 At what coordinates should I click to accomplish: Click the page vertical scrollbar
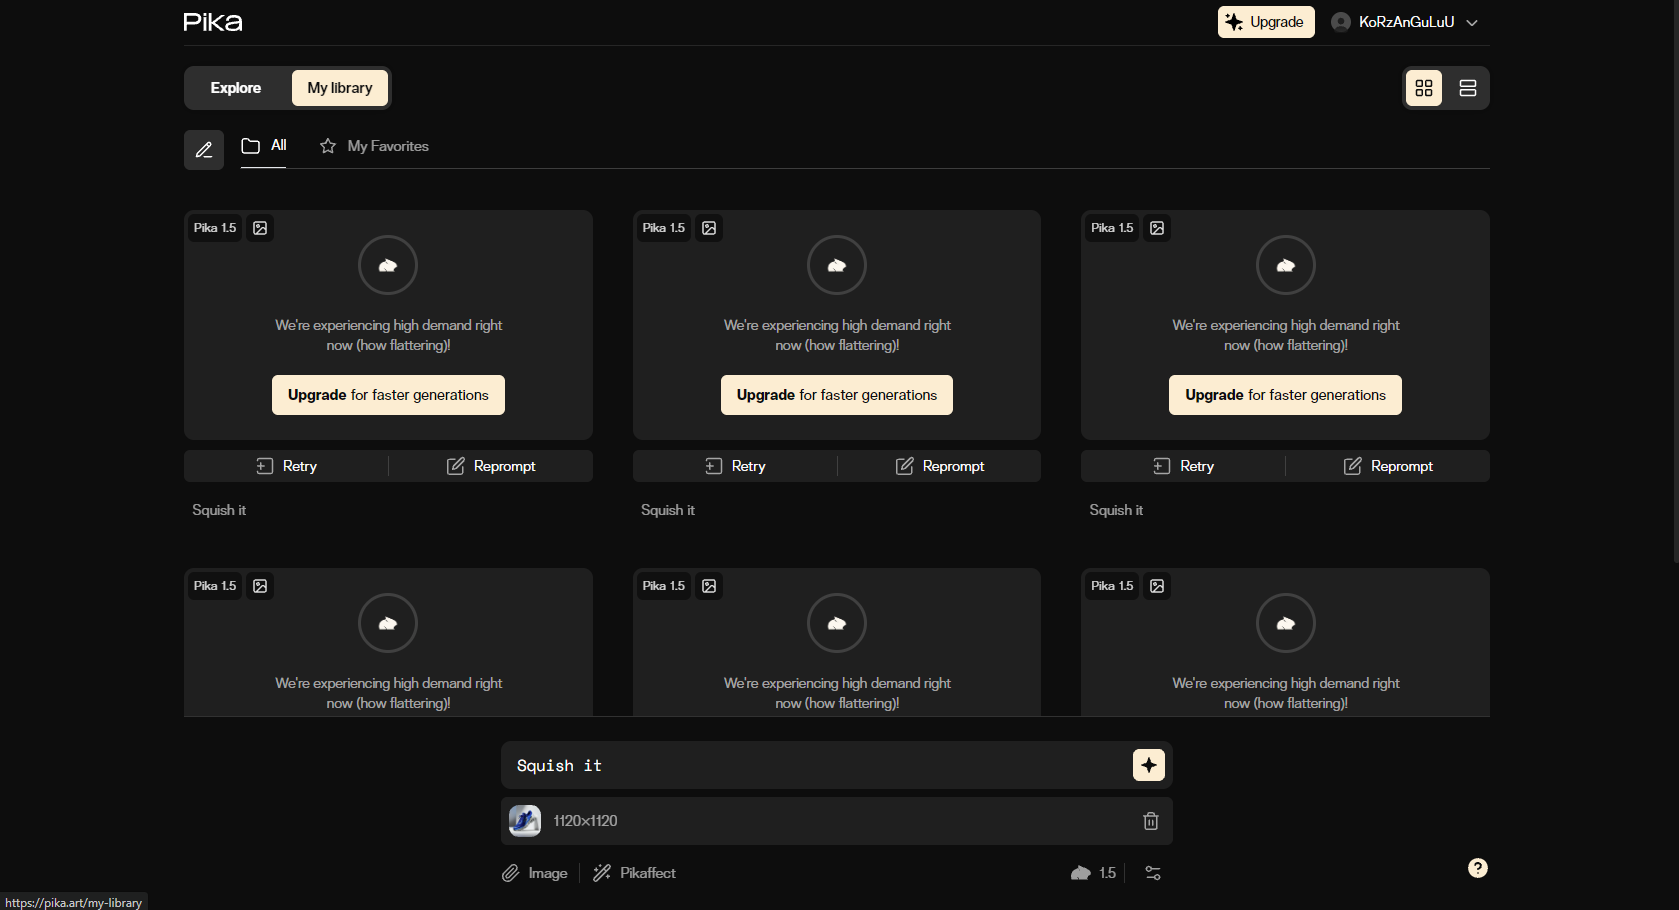pyautogui.click(x=1675, y=280)
